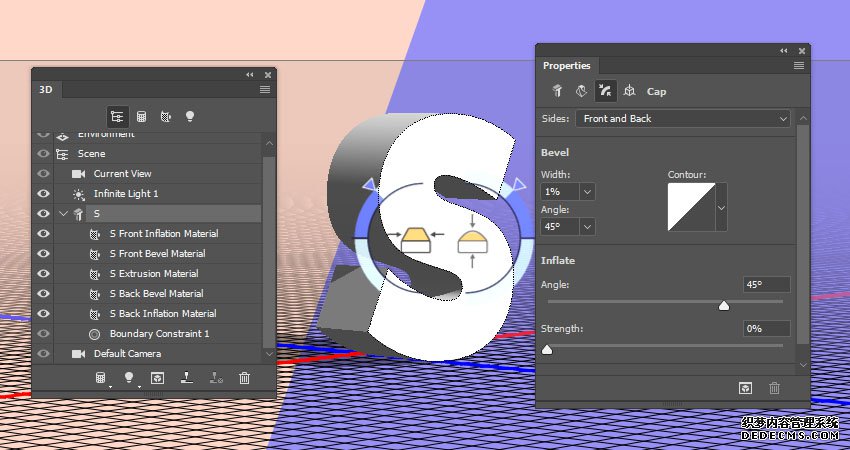Toggle visibility of Current View
This screenshot has width=850, height=450.
[x=43, y=174]
